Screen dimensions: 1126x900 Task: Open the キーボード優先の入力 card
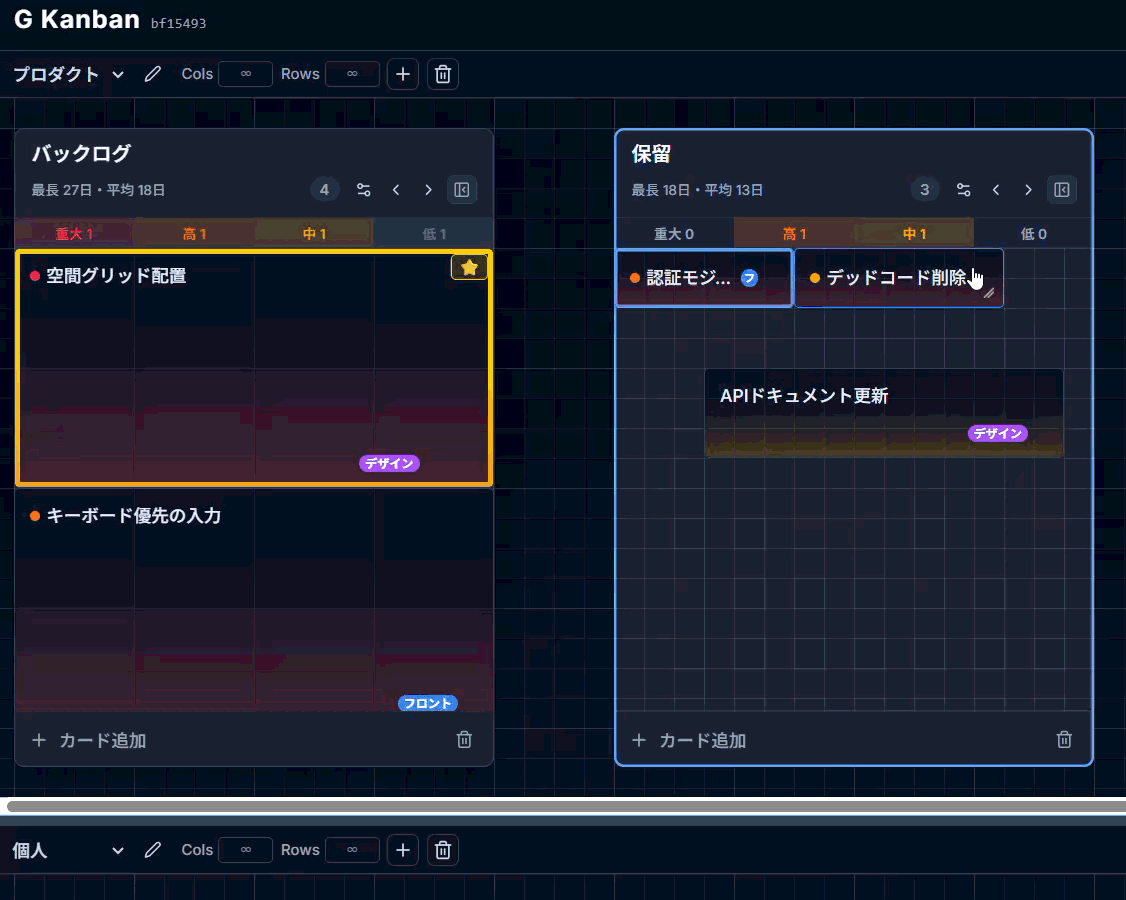[254, 600]
